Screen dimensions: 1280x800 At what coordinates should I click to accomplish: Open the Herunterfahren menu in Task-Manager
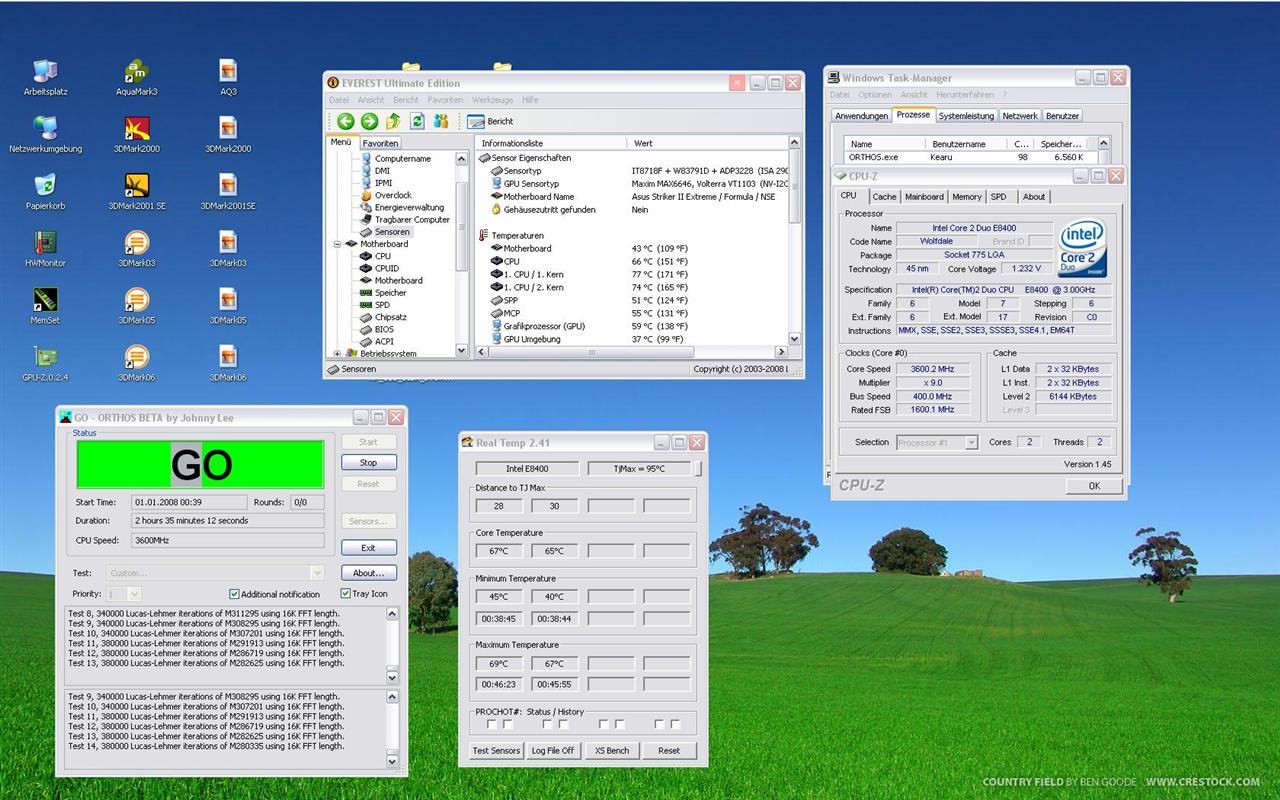point(965,95)
